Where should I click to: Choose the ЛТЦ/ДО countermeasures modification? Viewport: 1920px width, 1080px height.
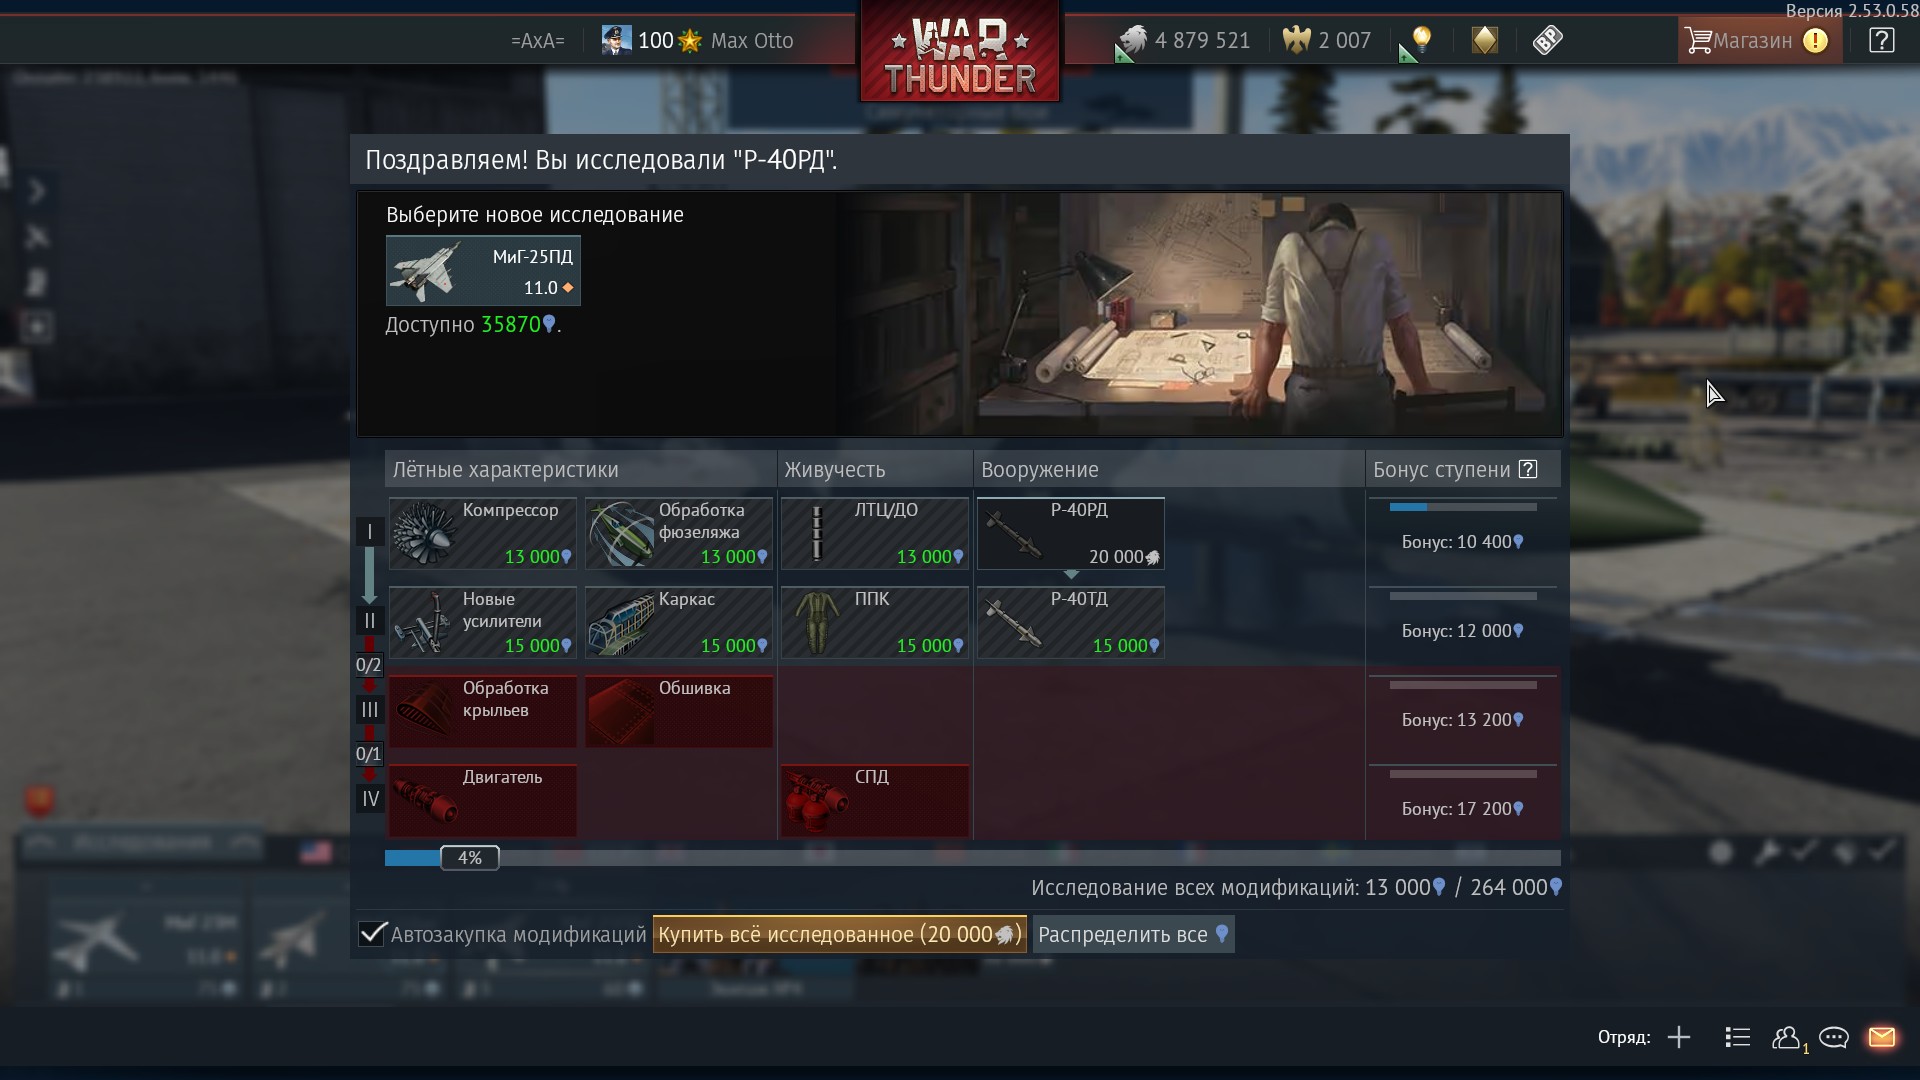click(875, 533)
